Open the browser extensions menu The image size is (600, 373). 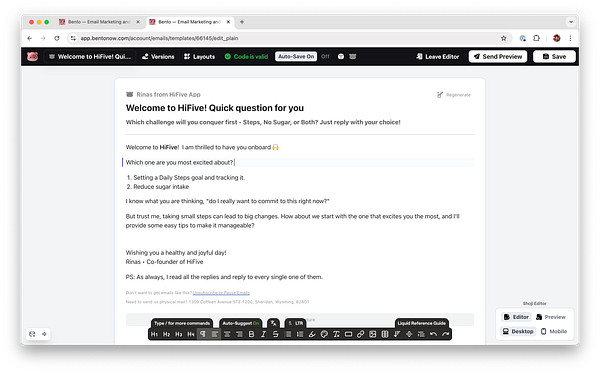coord(536,38)
